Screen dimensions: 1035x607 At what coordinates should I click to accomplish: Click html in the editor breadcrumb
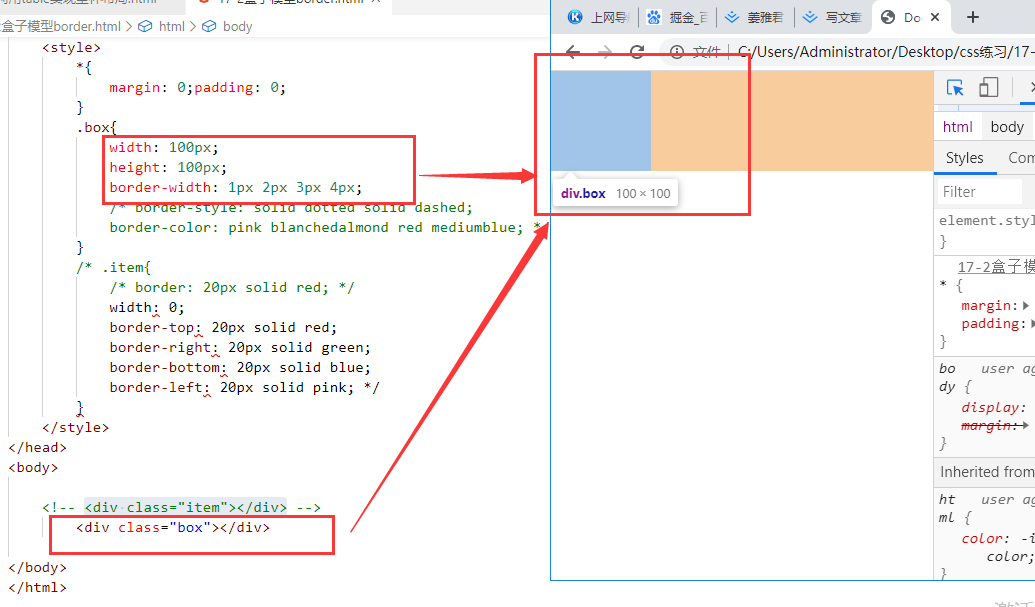(x=172, y=26)
